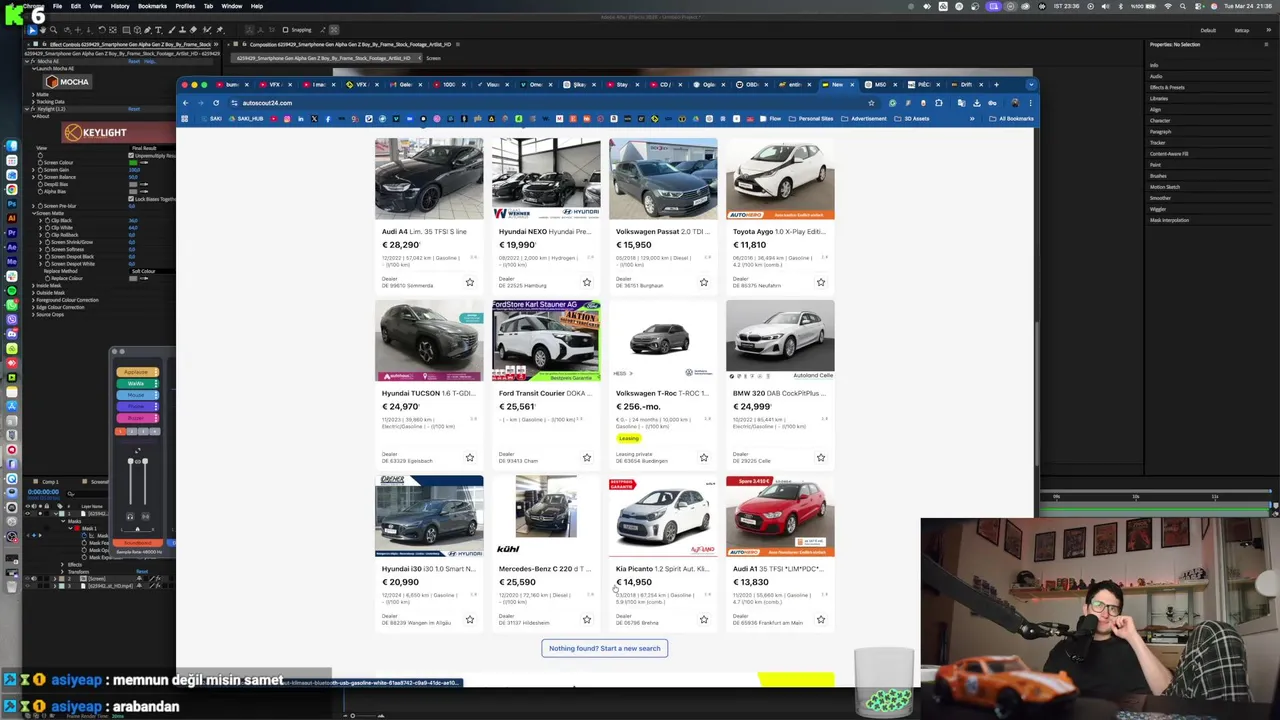
Task: Bookmark this page with the star icon
Action: click(871, 103)
